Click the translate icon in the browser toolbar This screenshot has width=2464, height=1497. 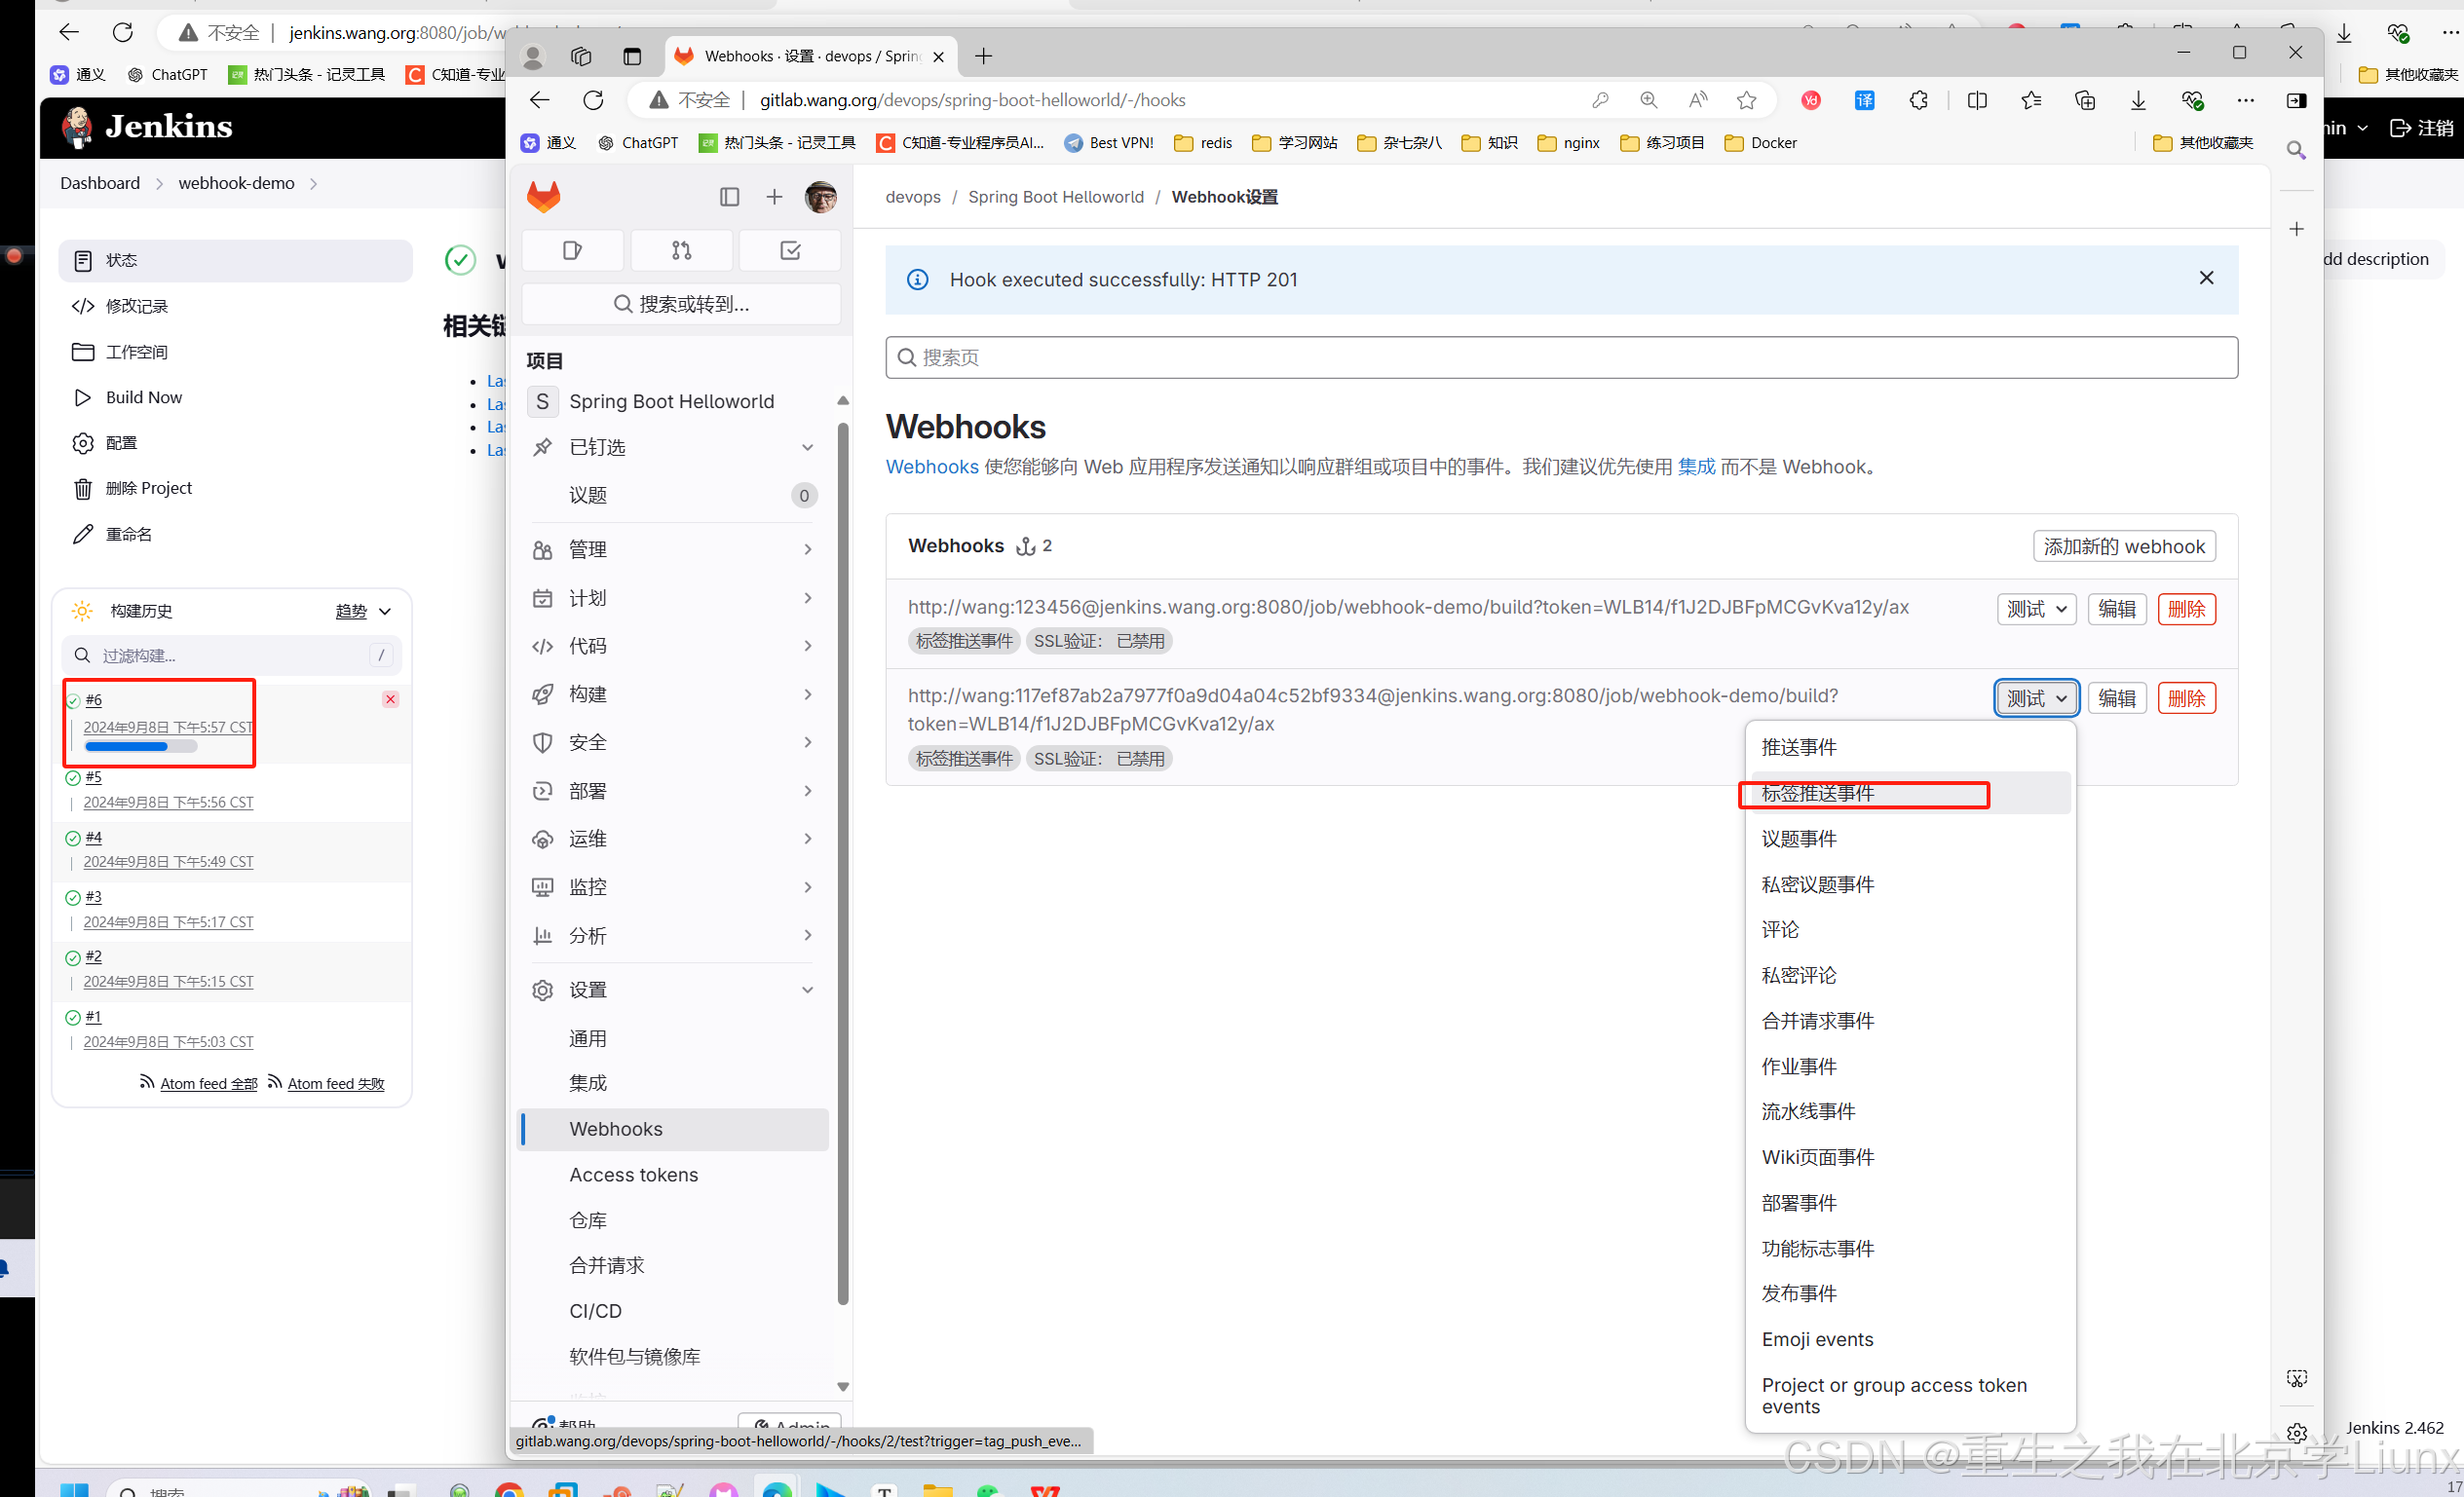tap(1864, 100)
